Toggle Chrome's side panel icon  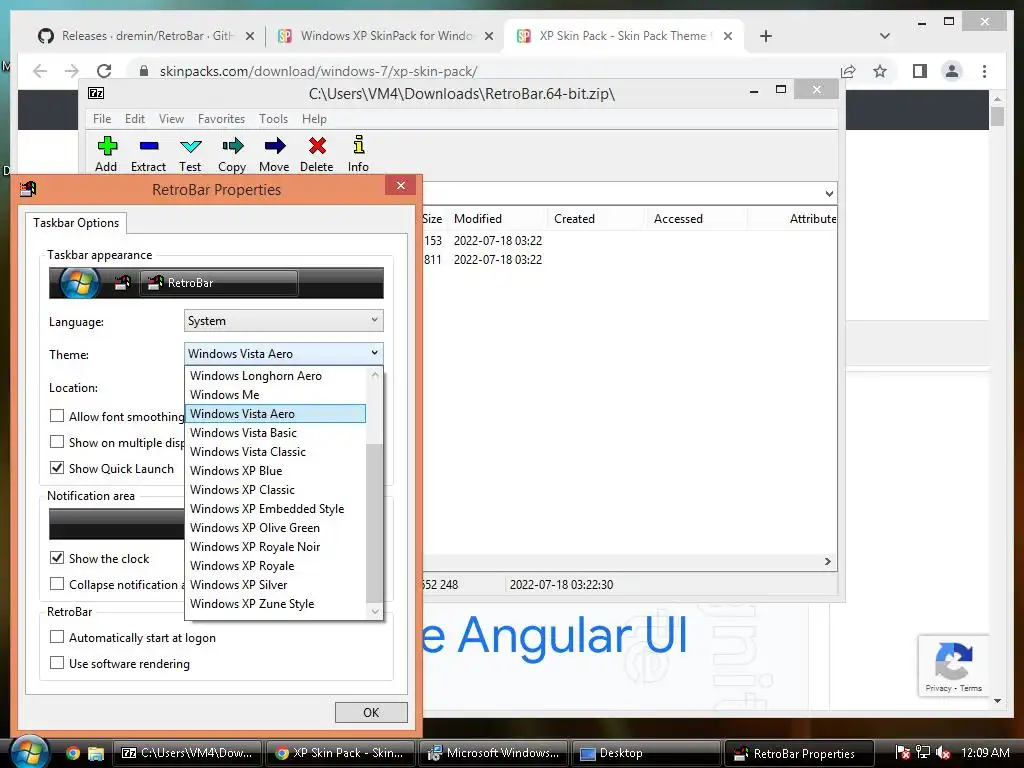[920, 71]
